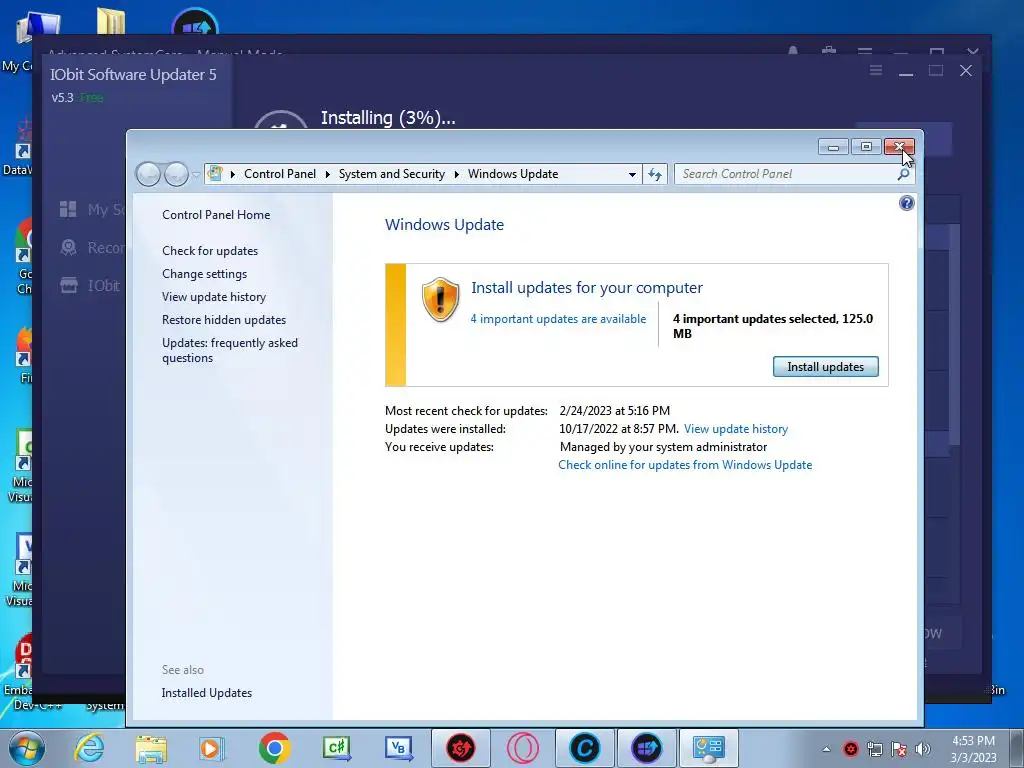This screenshot has height=768, width=1024.
Task: Switch to IObit Software Updater taskbar icon
Action: (x=647, y=748)
